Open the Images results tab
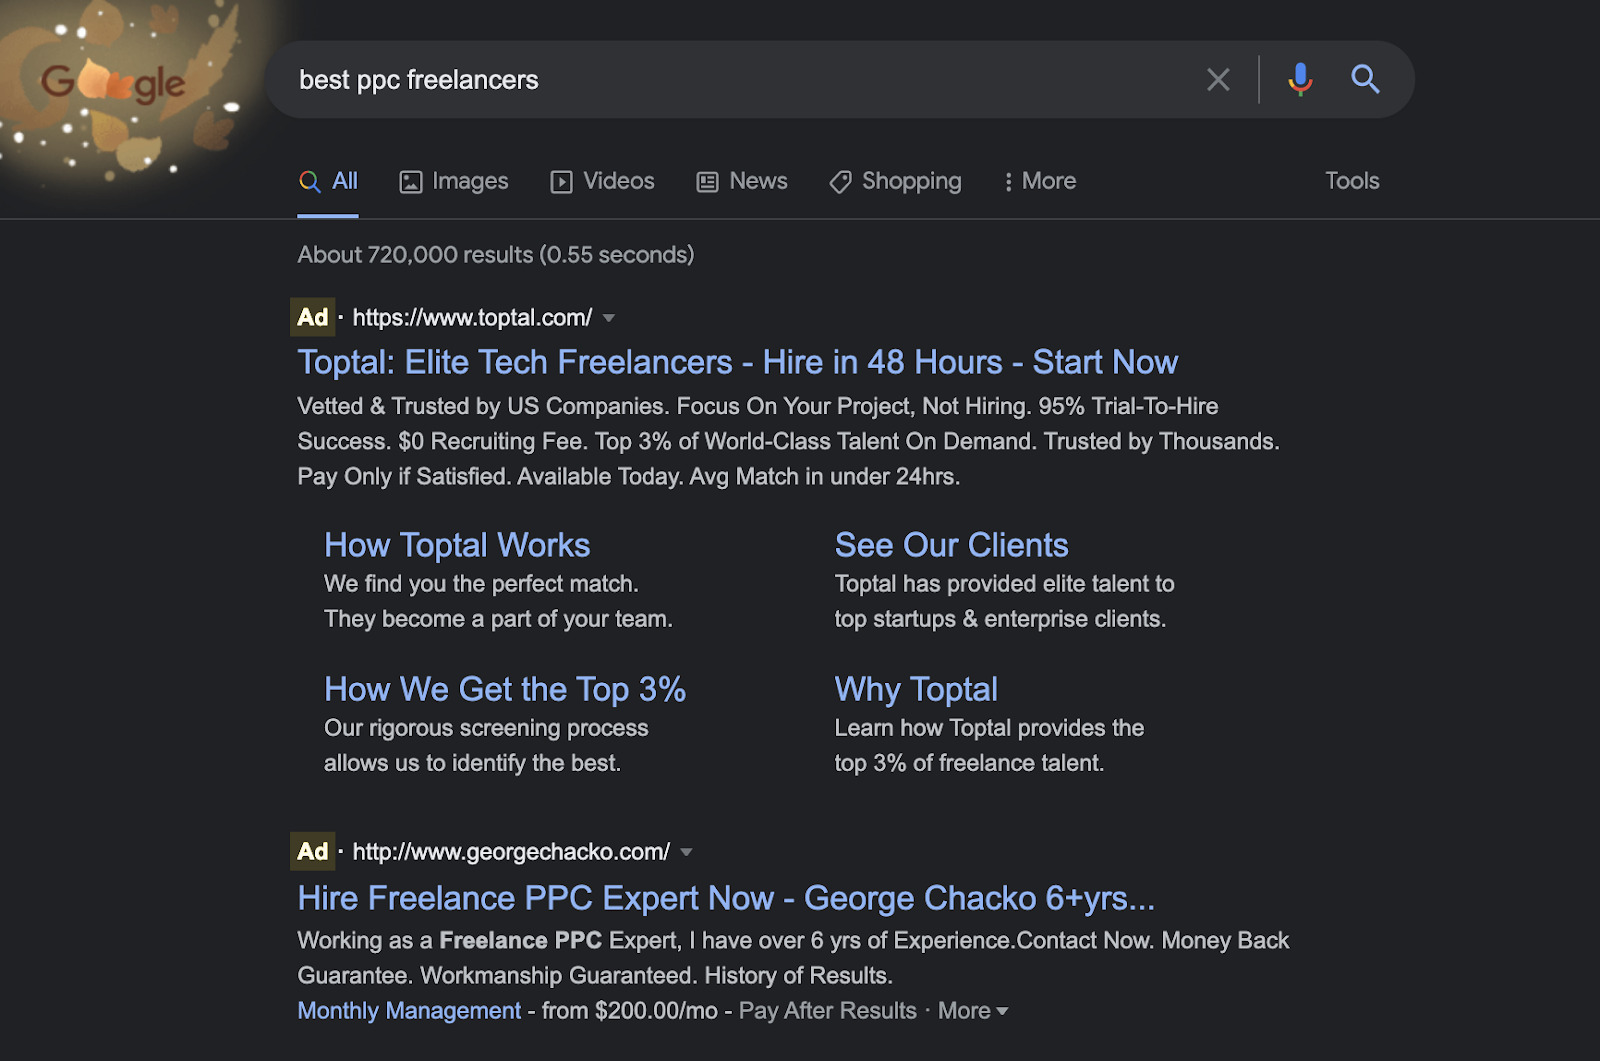The image size is (1600, 1061). click(x=454, y=181)
